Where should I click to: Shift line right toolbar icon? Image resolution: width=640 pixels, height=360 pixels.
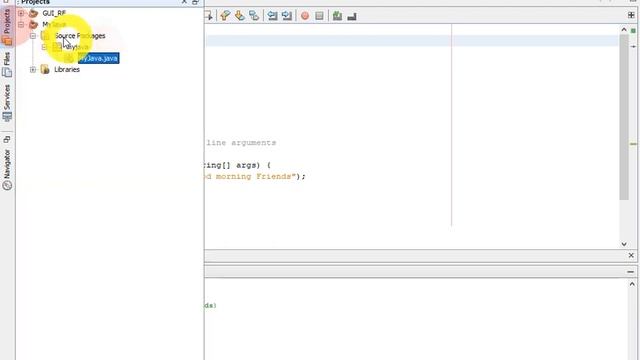coord(287,16)
